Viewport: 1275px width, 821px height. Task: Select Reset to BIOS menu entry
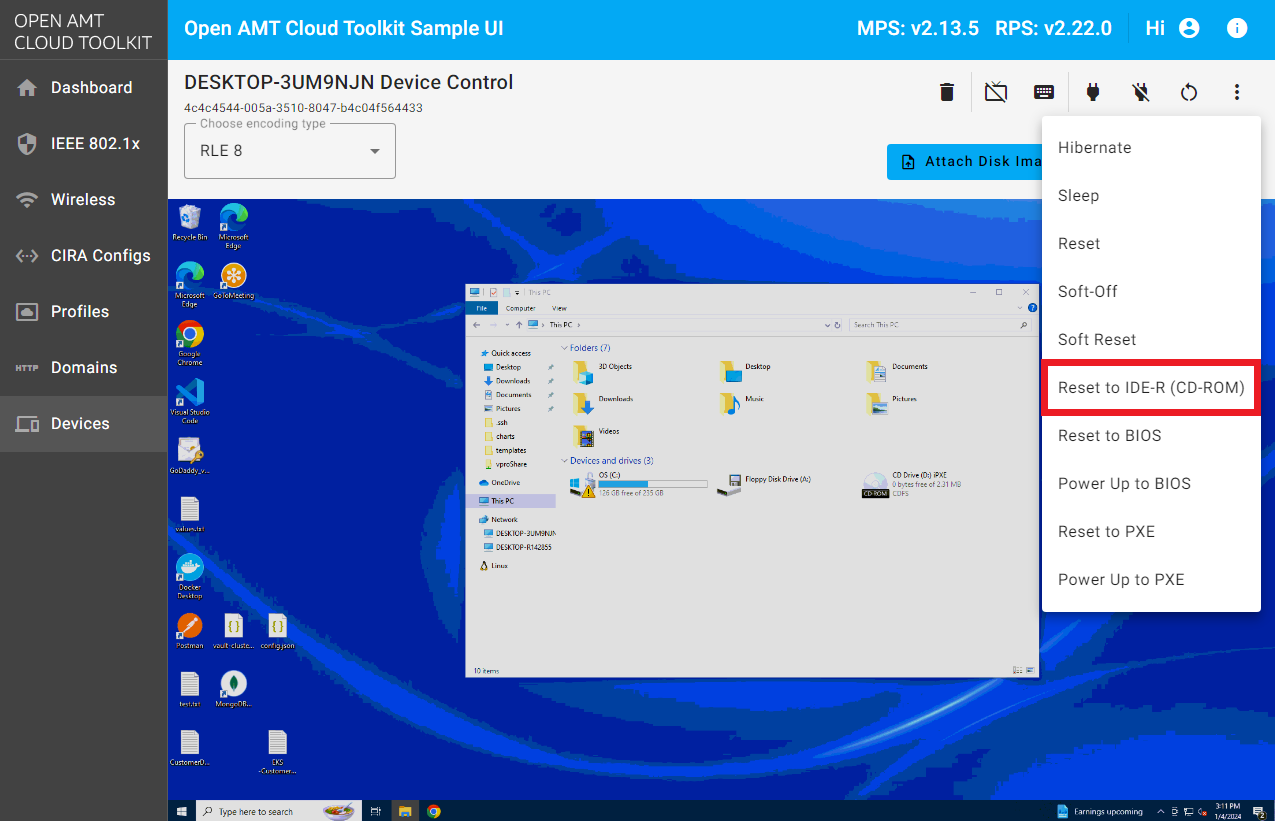tap(1110, 436)
